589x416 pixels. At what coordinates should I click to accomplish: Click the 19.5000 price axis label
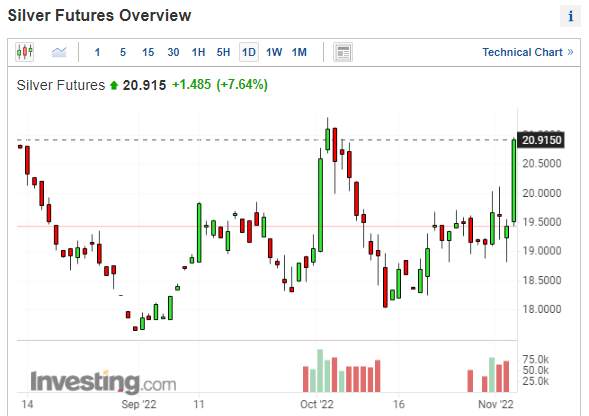coord(542,222)
